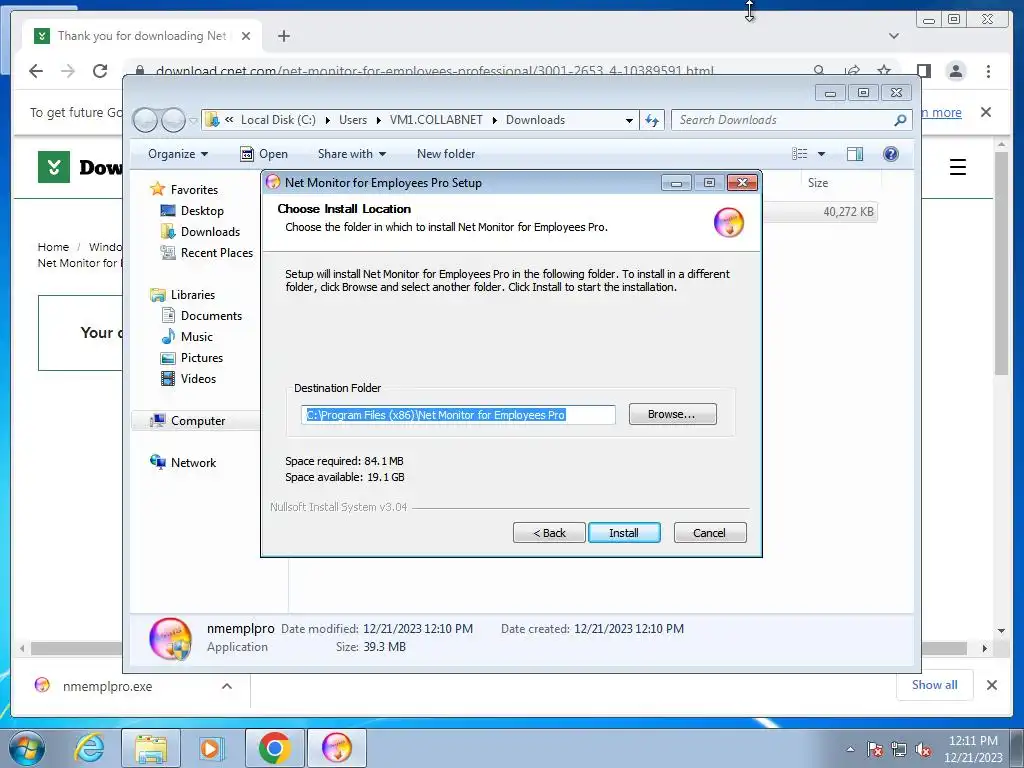Click the 40,272 KB file size cell
This screenshot has height=768, width=1024.
pos(848,212)
